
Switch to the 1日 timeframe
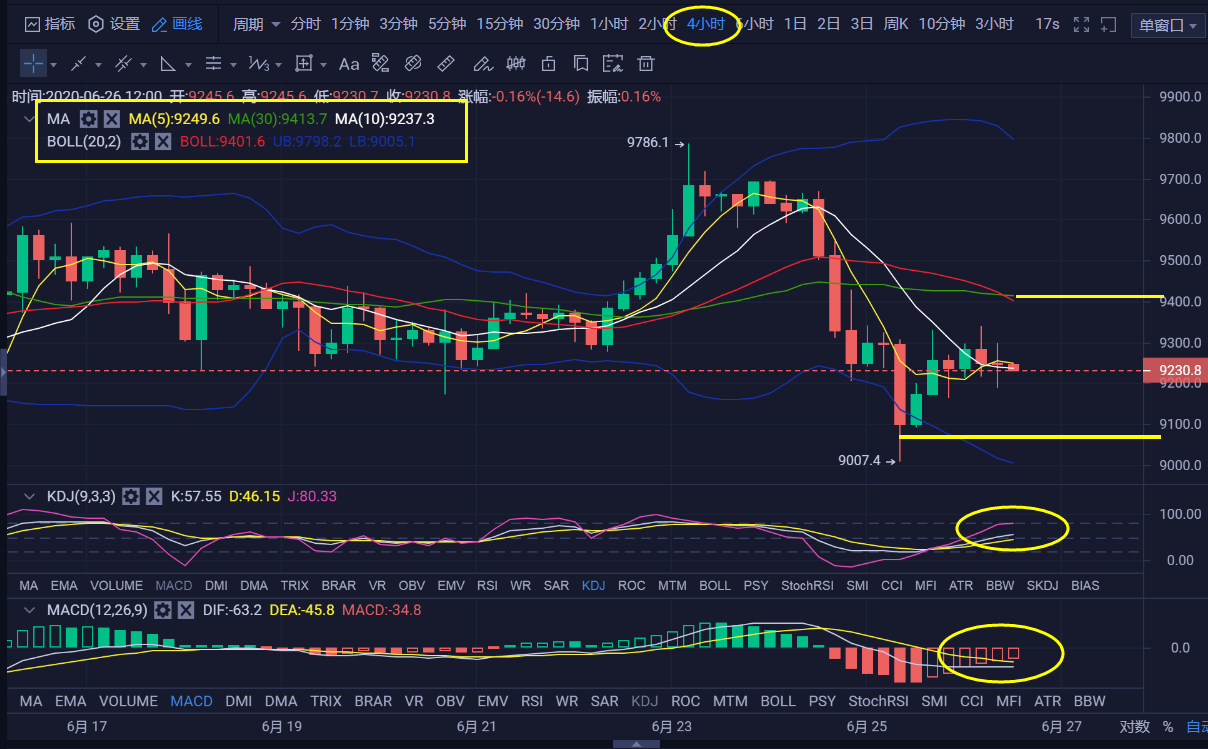(x=795, y=24)
